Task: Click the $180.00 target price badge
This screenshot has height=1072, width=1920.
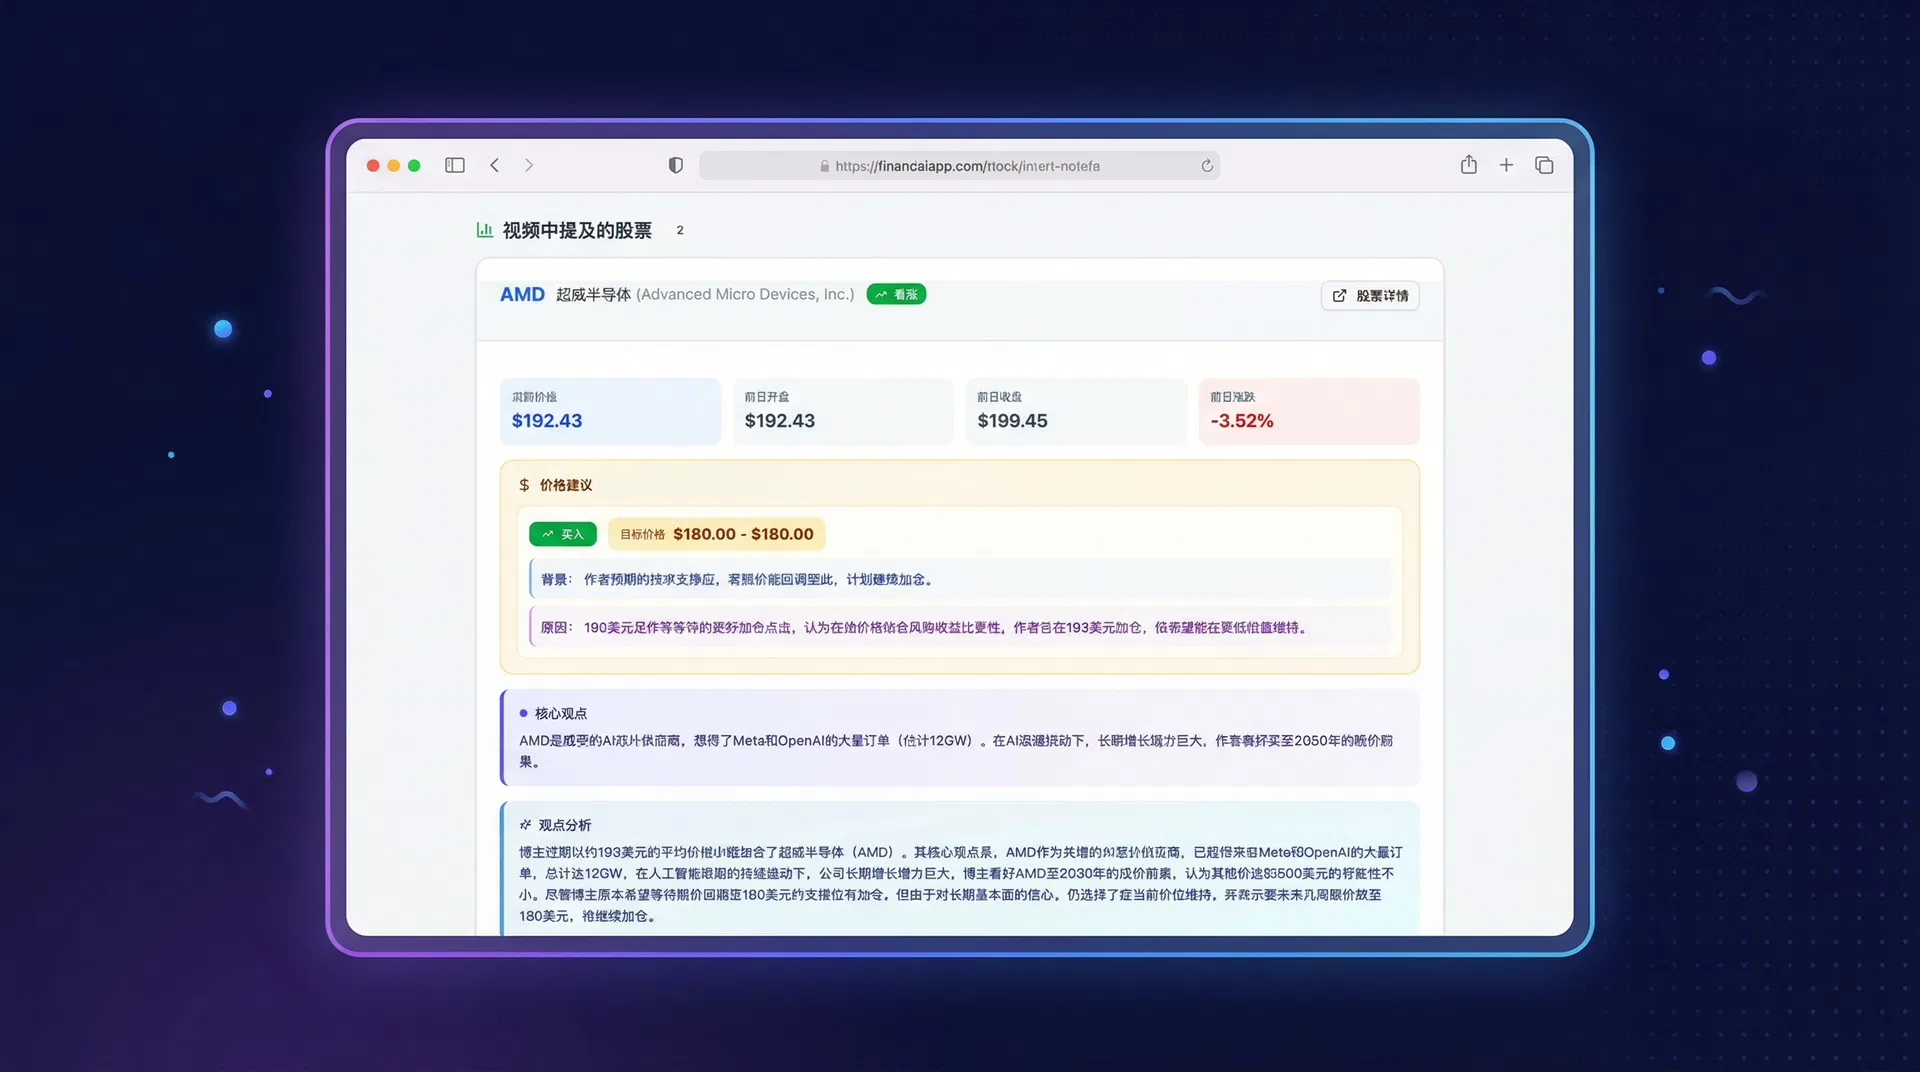Action: click(x=717, y=534)
